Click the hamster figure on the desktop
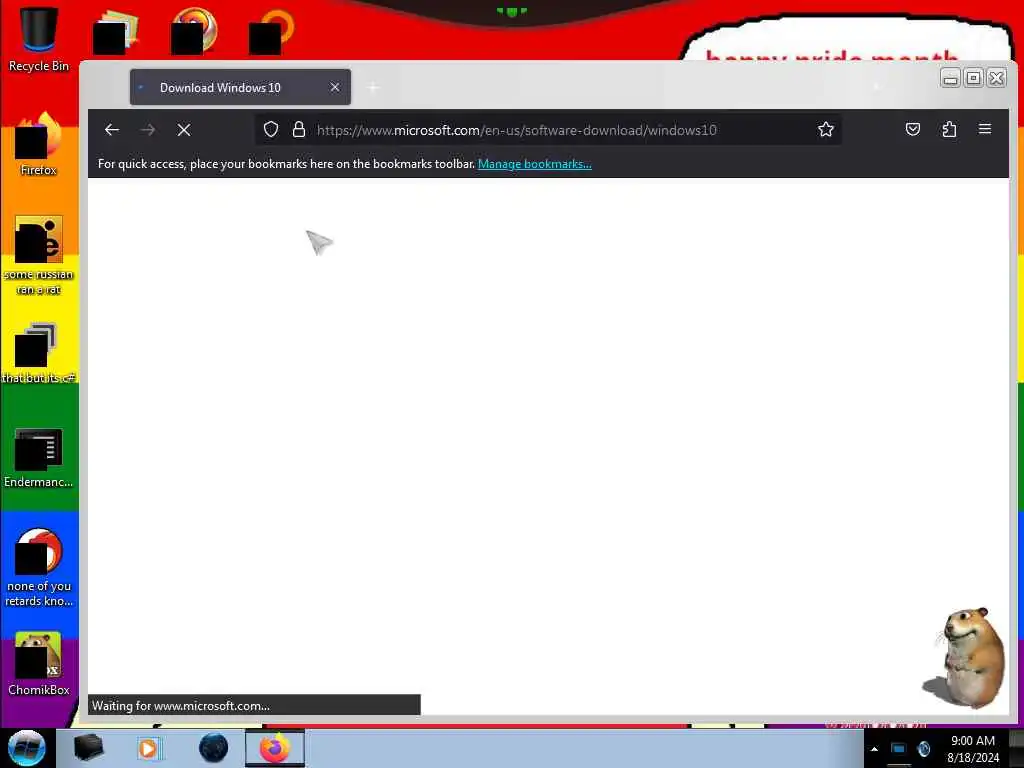Viewport: 1024px width, 768px height. coord(965,658)
